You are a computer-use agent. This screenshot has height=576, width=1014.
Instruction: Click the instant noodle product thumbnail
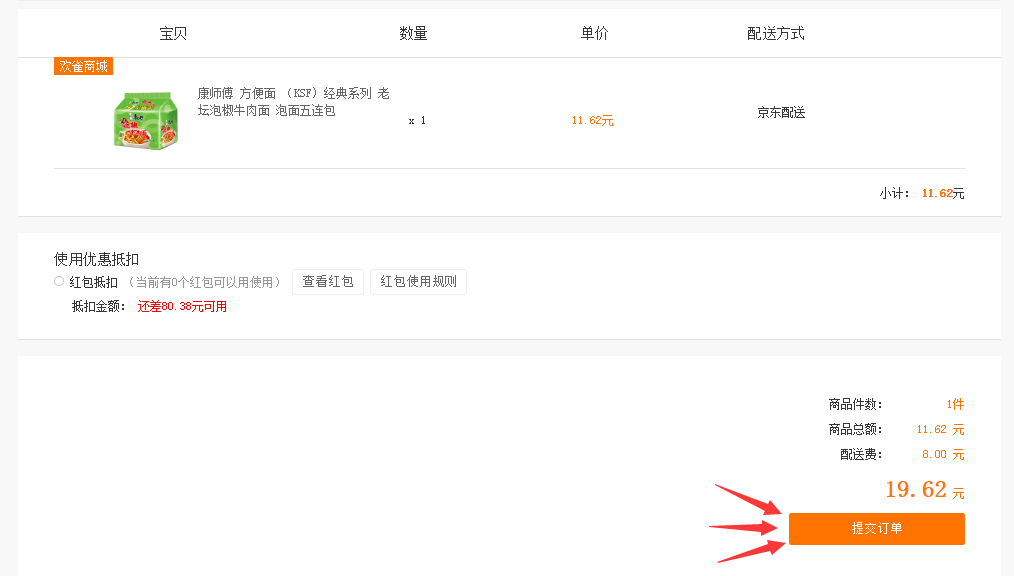tap(146, 120)
